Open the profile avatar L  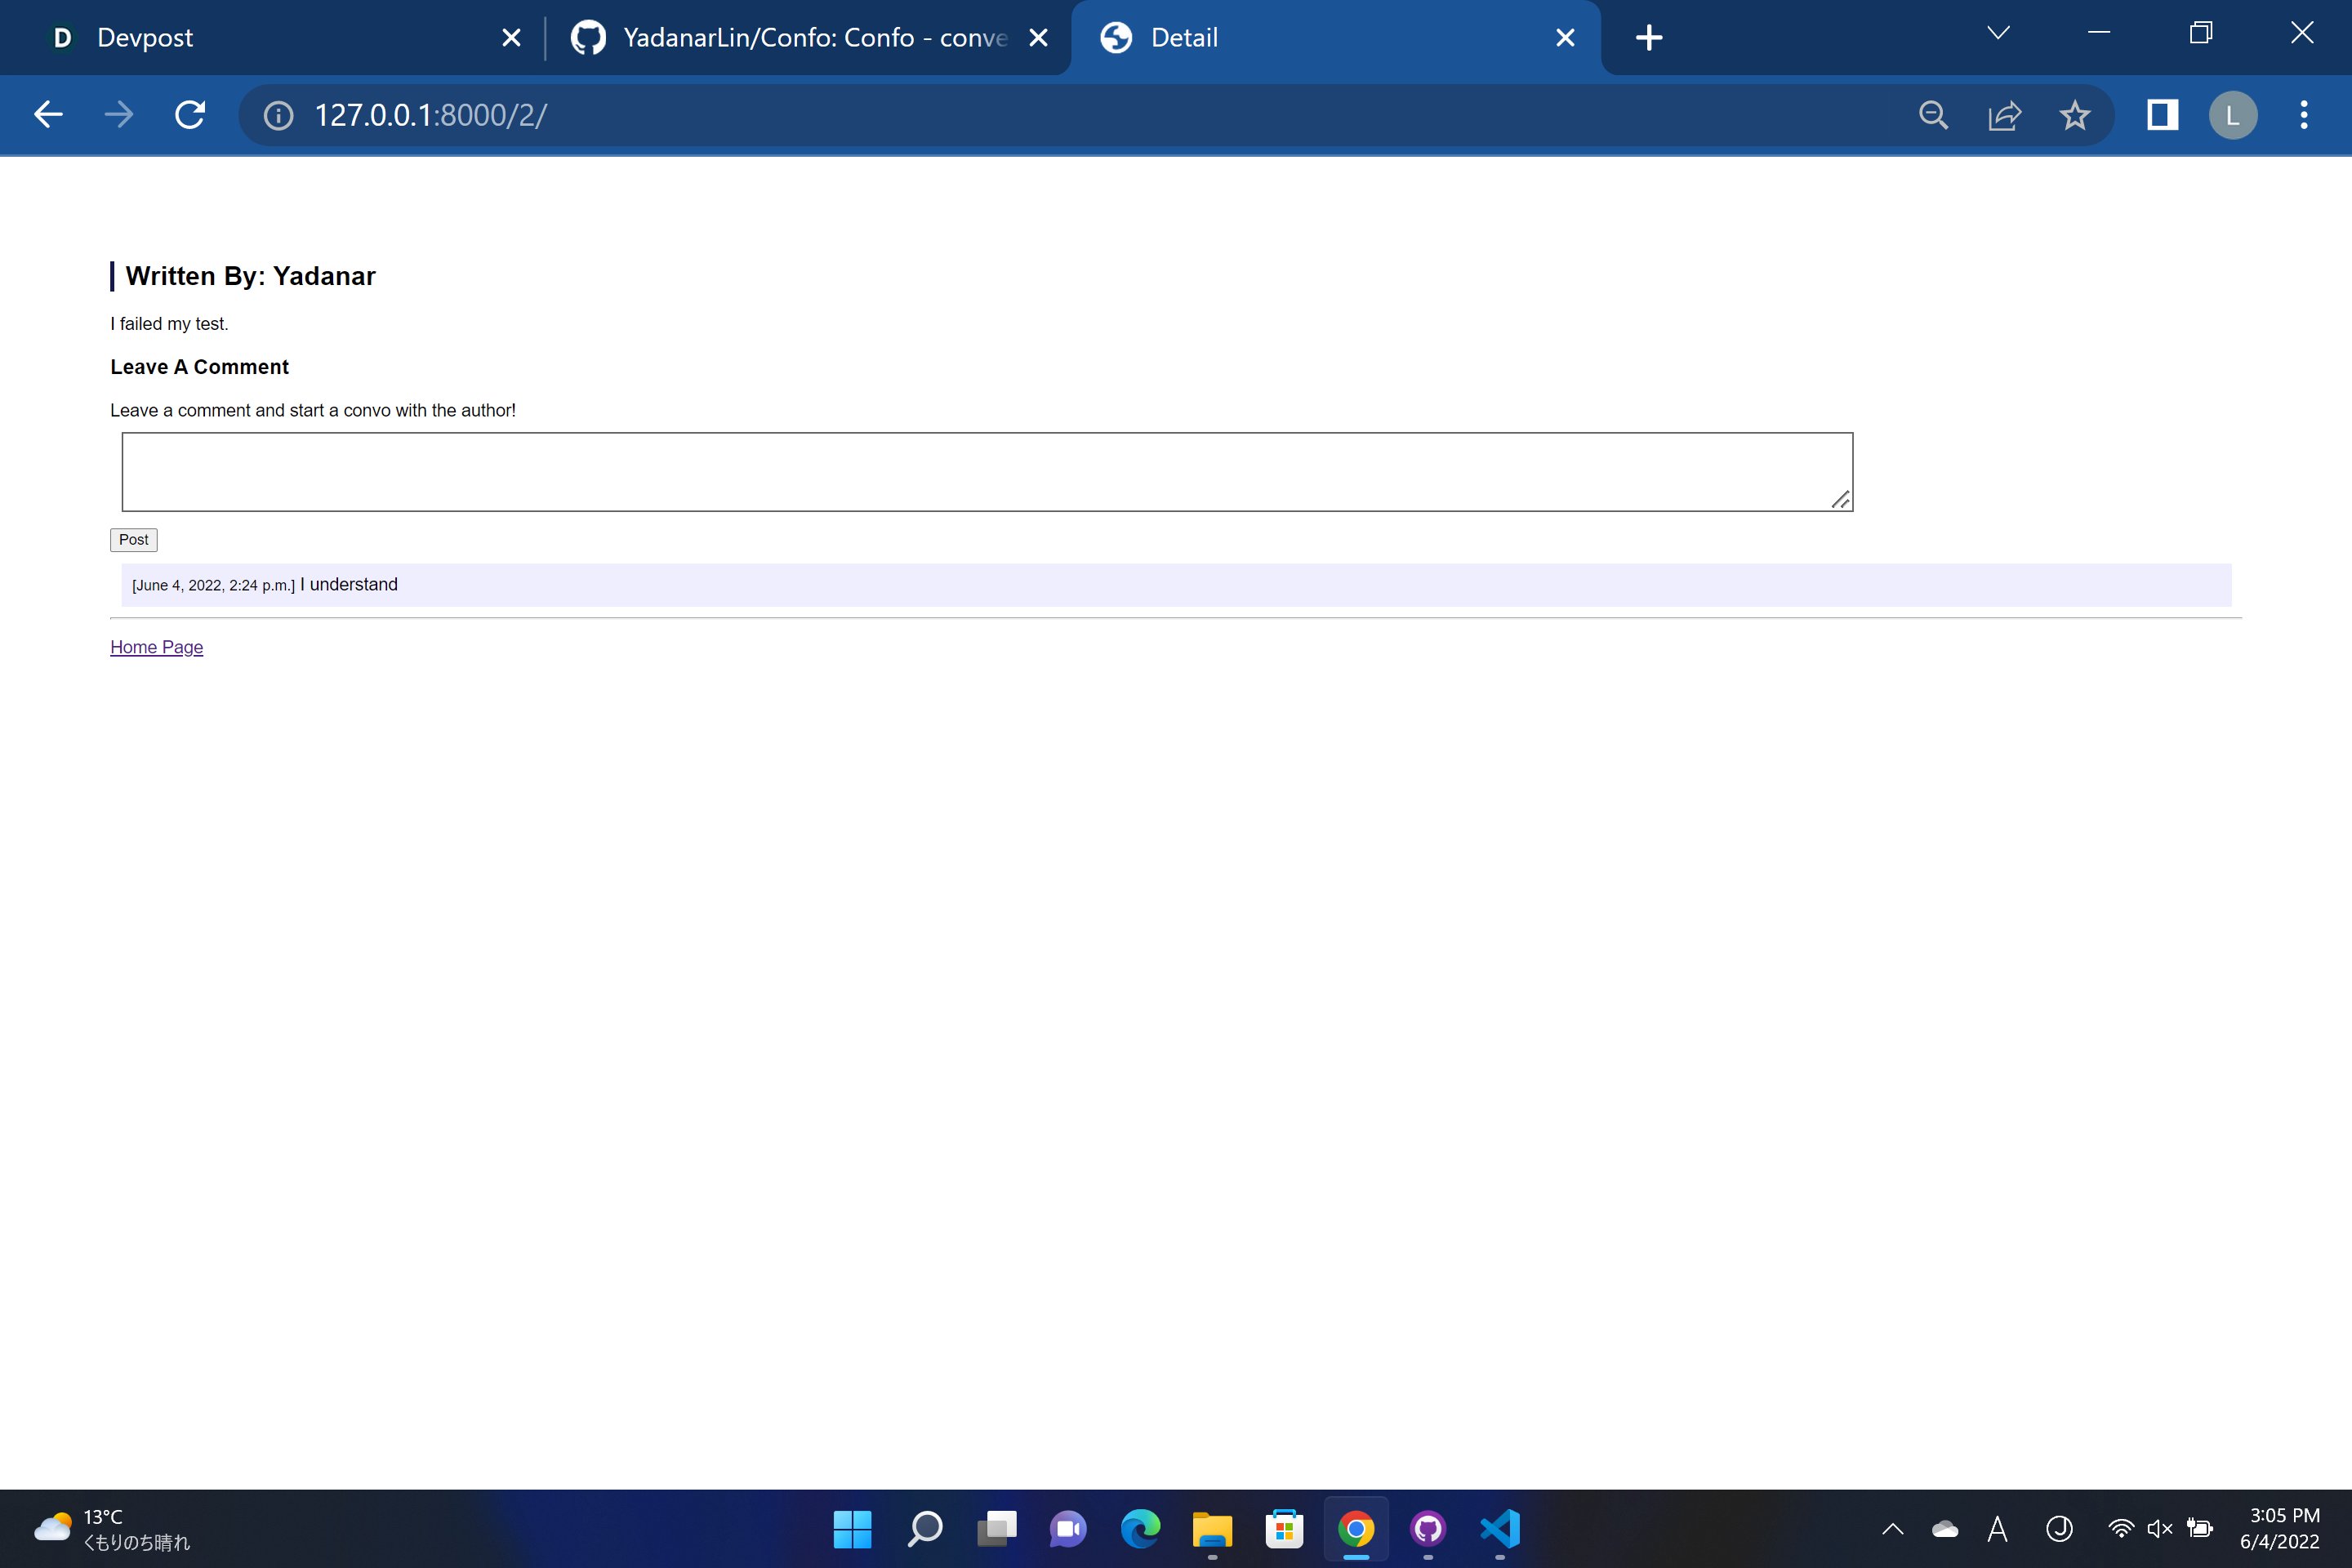click(2232, 115)
